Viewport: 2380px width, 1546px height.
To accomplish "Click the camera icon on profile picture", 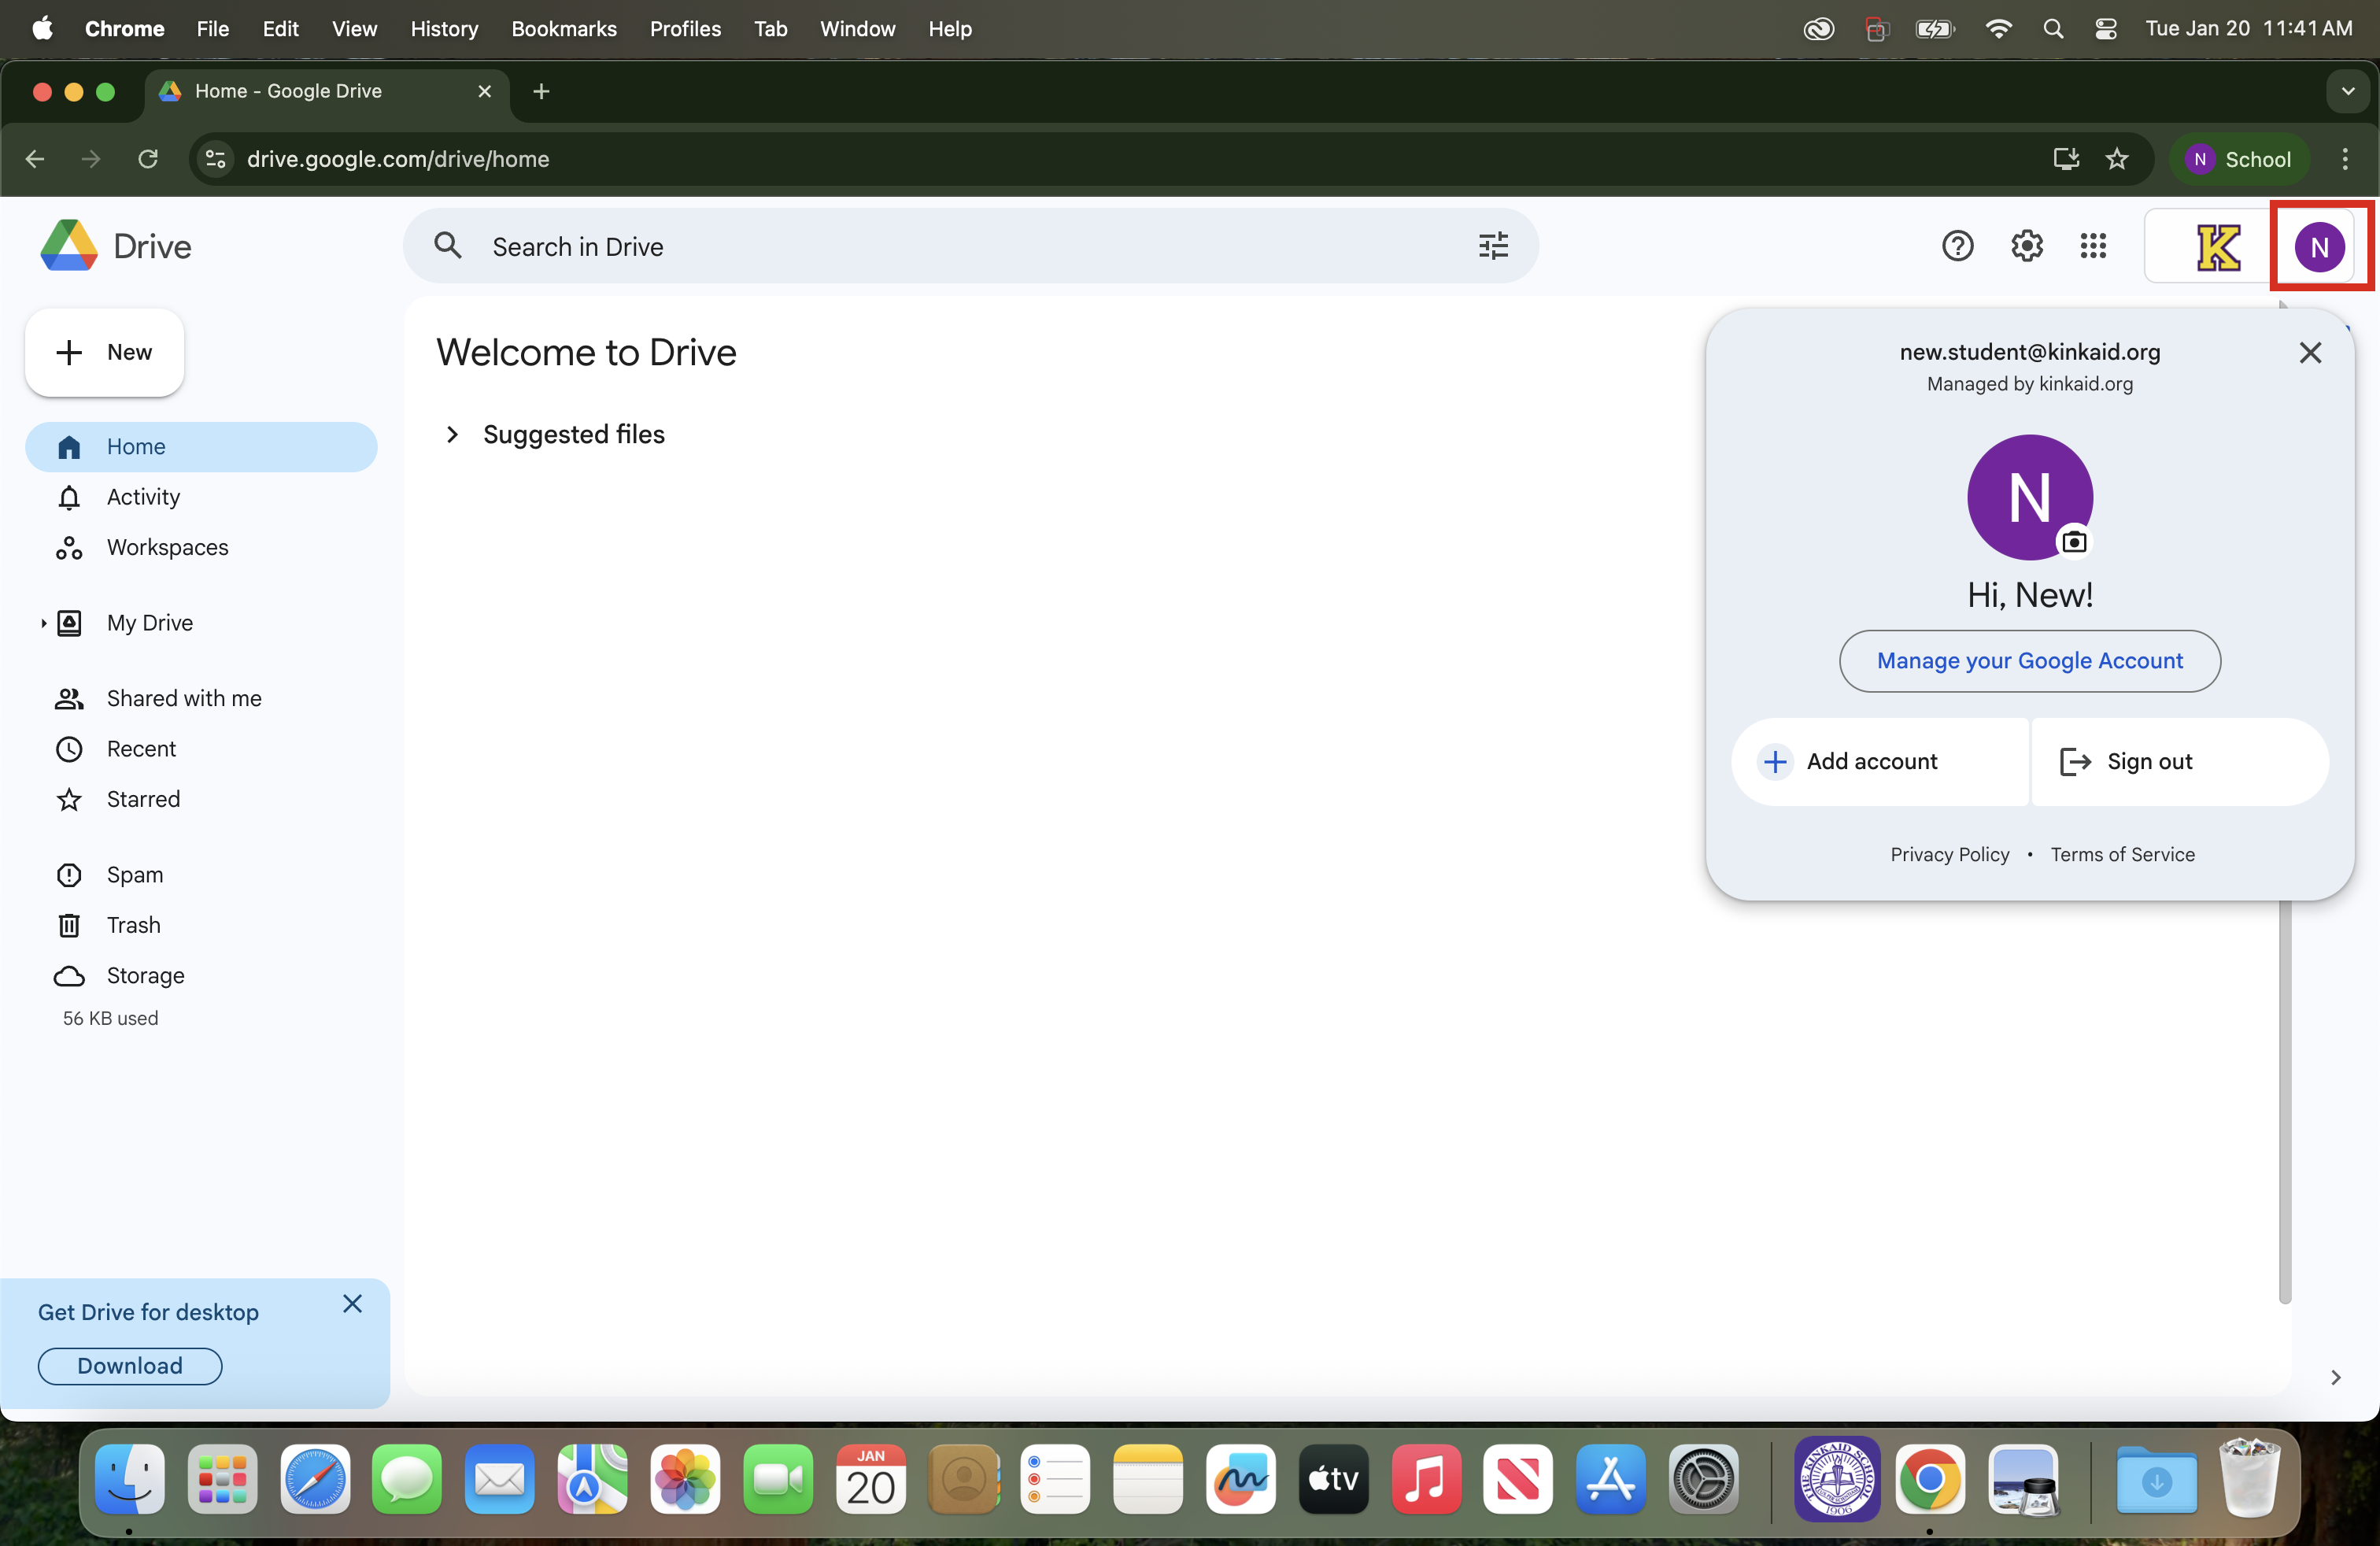I will (x=2074, y=542).
